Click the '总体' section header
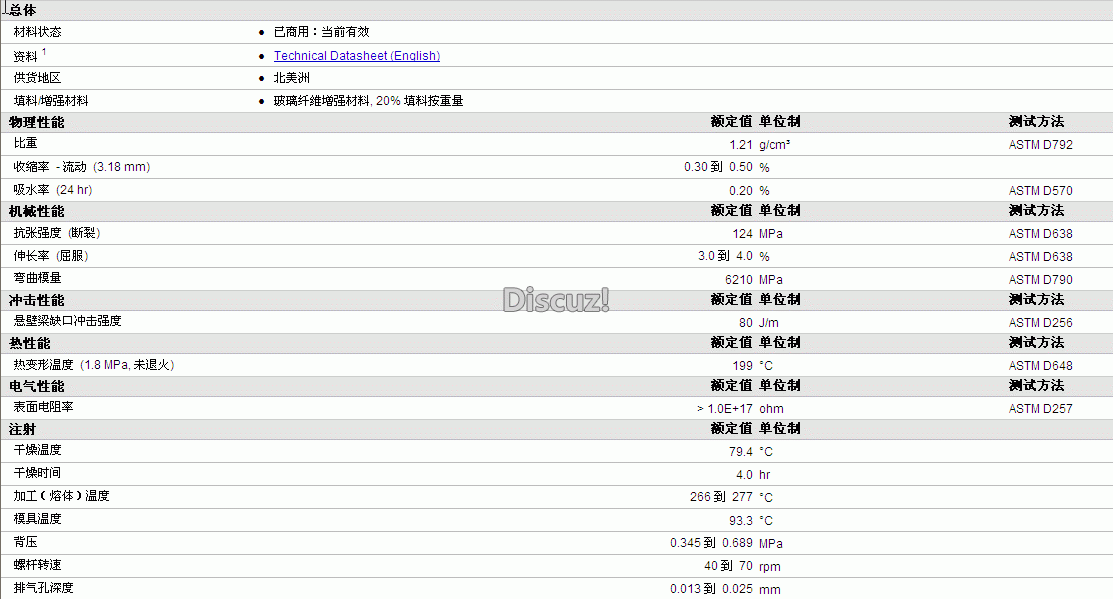Viewport: 1113px width, 599px height. pyautogui.click(x=23, y=10)
